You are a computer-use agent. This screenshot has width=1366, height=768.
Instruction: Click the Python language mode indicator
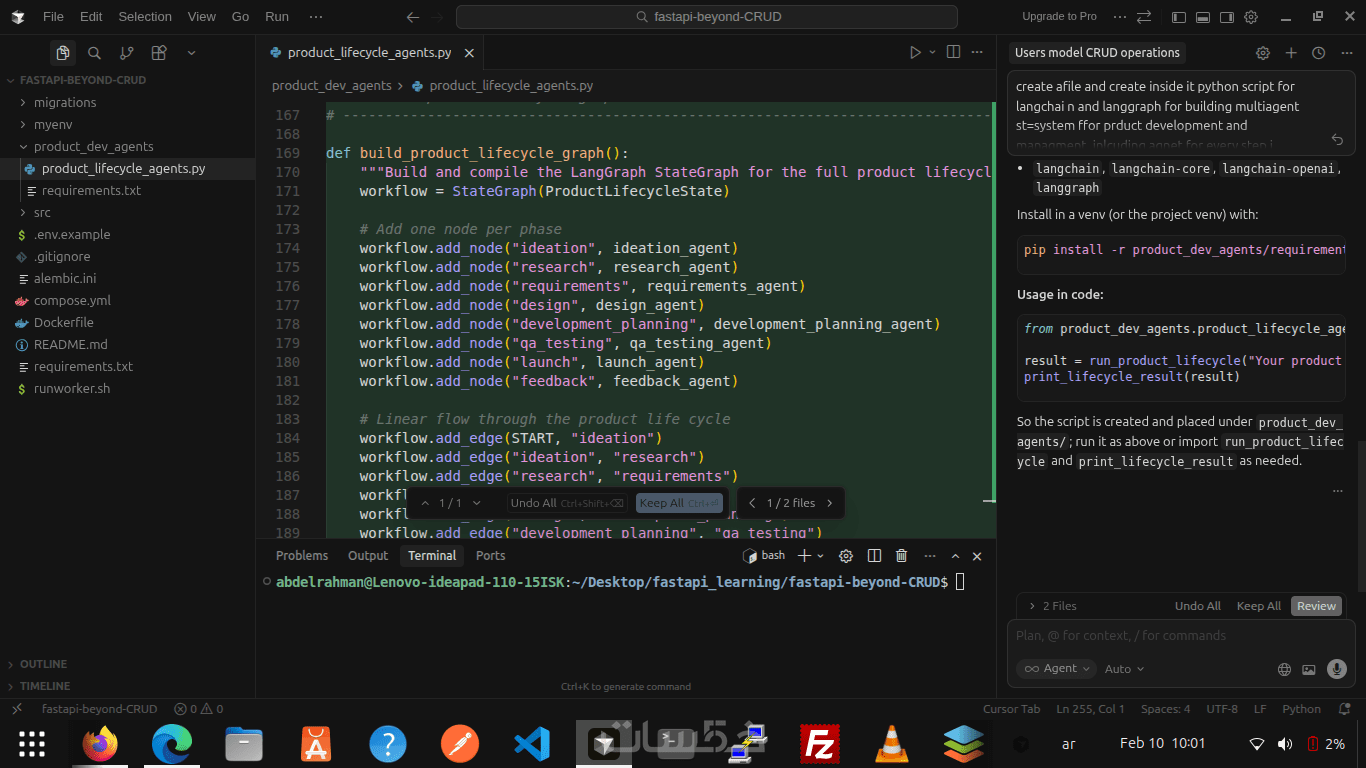pos(1302,709)
